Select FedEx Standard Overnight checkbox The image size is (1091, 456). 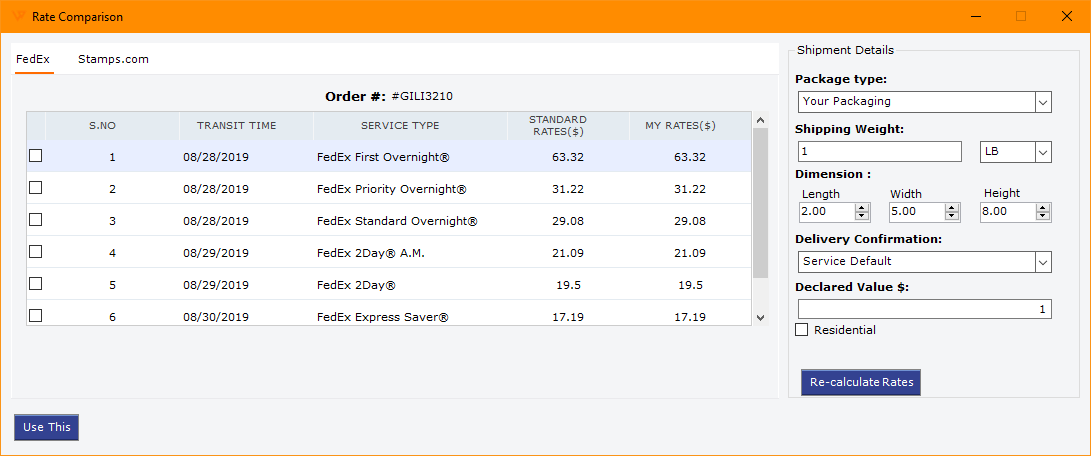(x=35, y=219)
